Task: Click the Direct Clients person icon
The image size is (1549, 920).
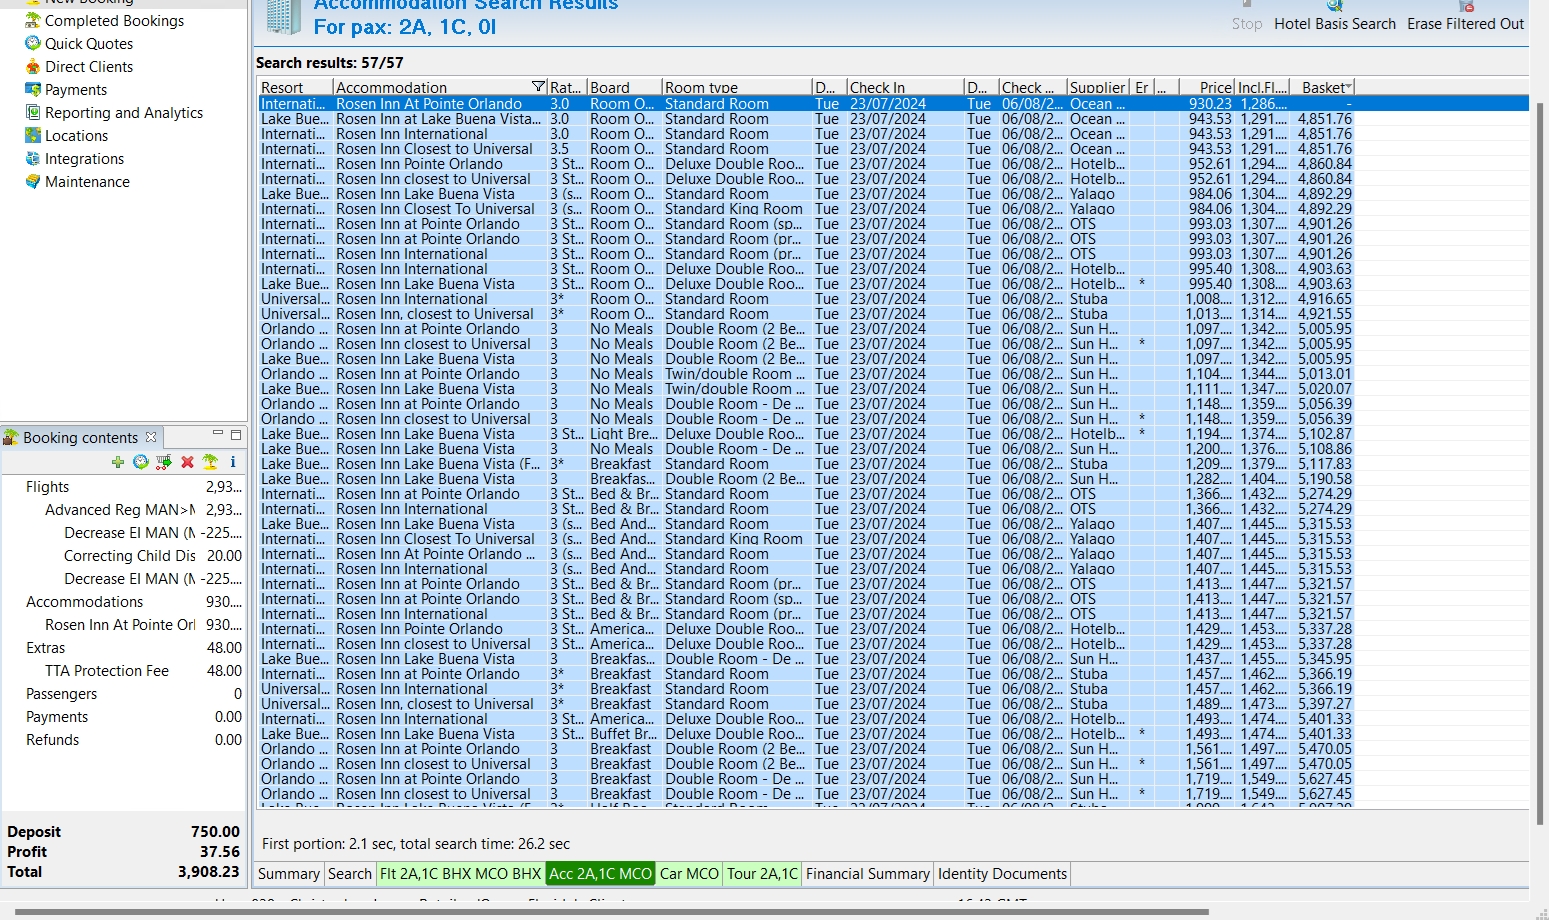Action: point(33,66)
